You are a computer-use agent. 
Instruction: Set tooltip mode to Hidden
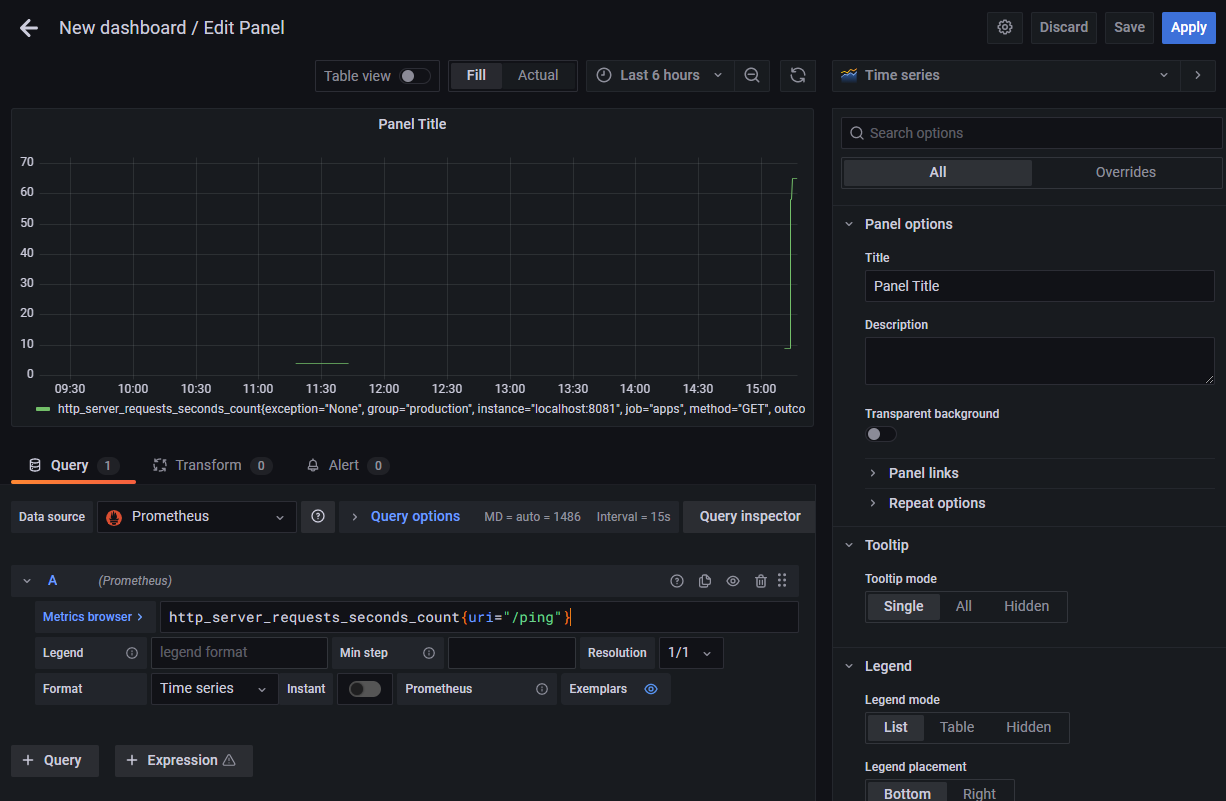pyautogui.click(x=1027, y=606)
